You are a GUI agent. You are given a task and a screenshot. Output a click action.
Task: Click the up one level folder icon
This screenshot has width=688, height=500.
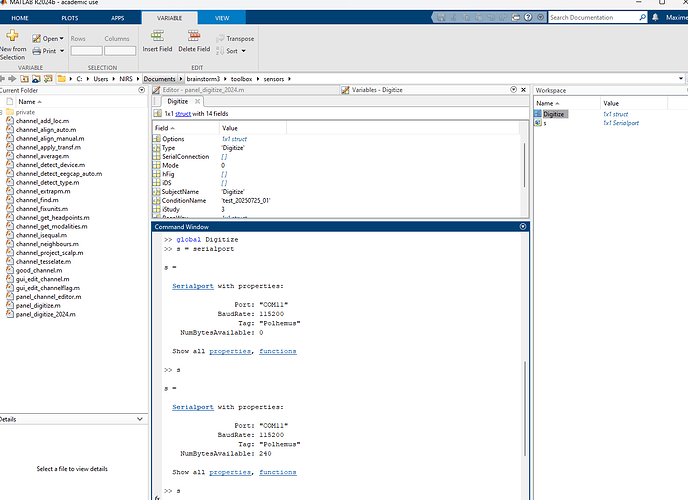[x=25, y=79]
